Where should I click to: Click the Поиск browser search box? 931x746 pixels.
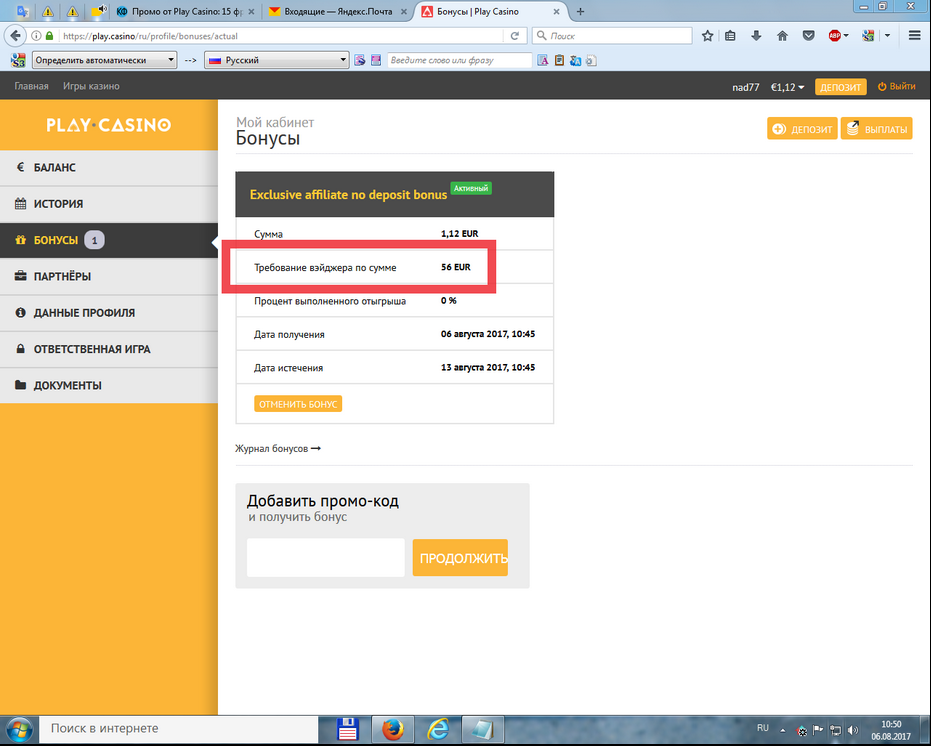click(612, 36)
